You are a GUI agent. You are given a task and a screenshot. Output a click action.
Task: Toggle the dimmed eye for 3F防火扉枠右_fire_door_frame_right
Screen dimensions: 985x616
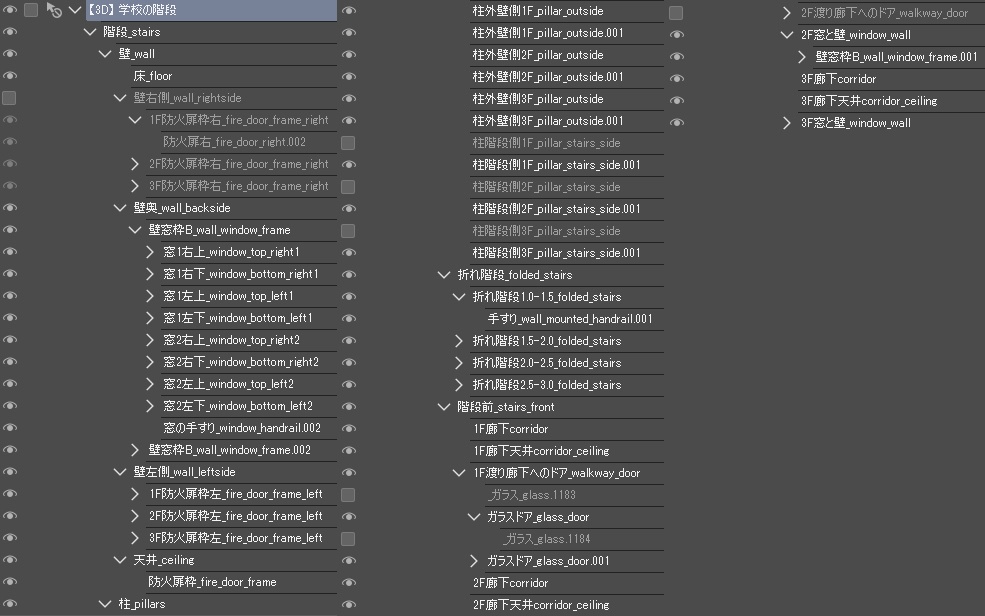(9, 186)
